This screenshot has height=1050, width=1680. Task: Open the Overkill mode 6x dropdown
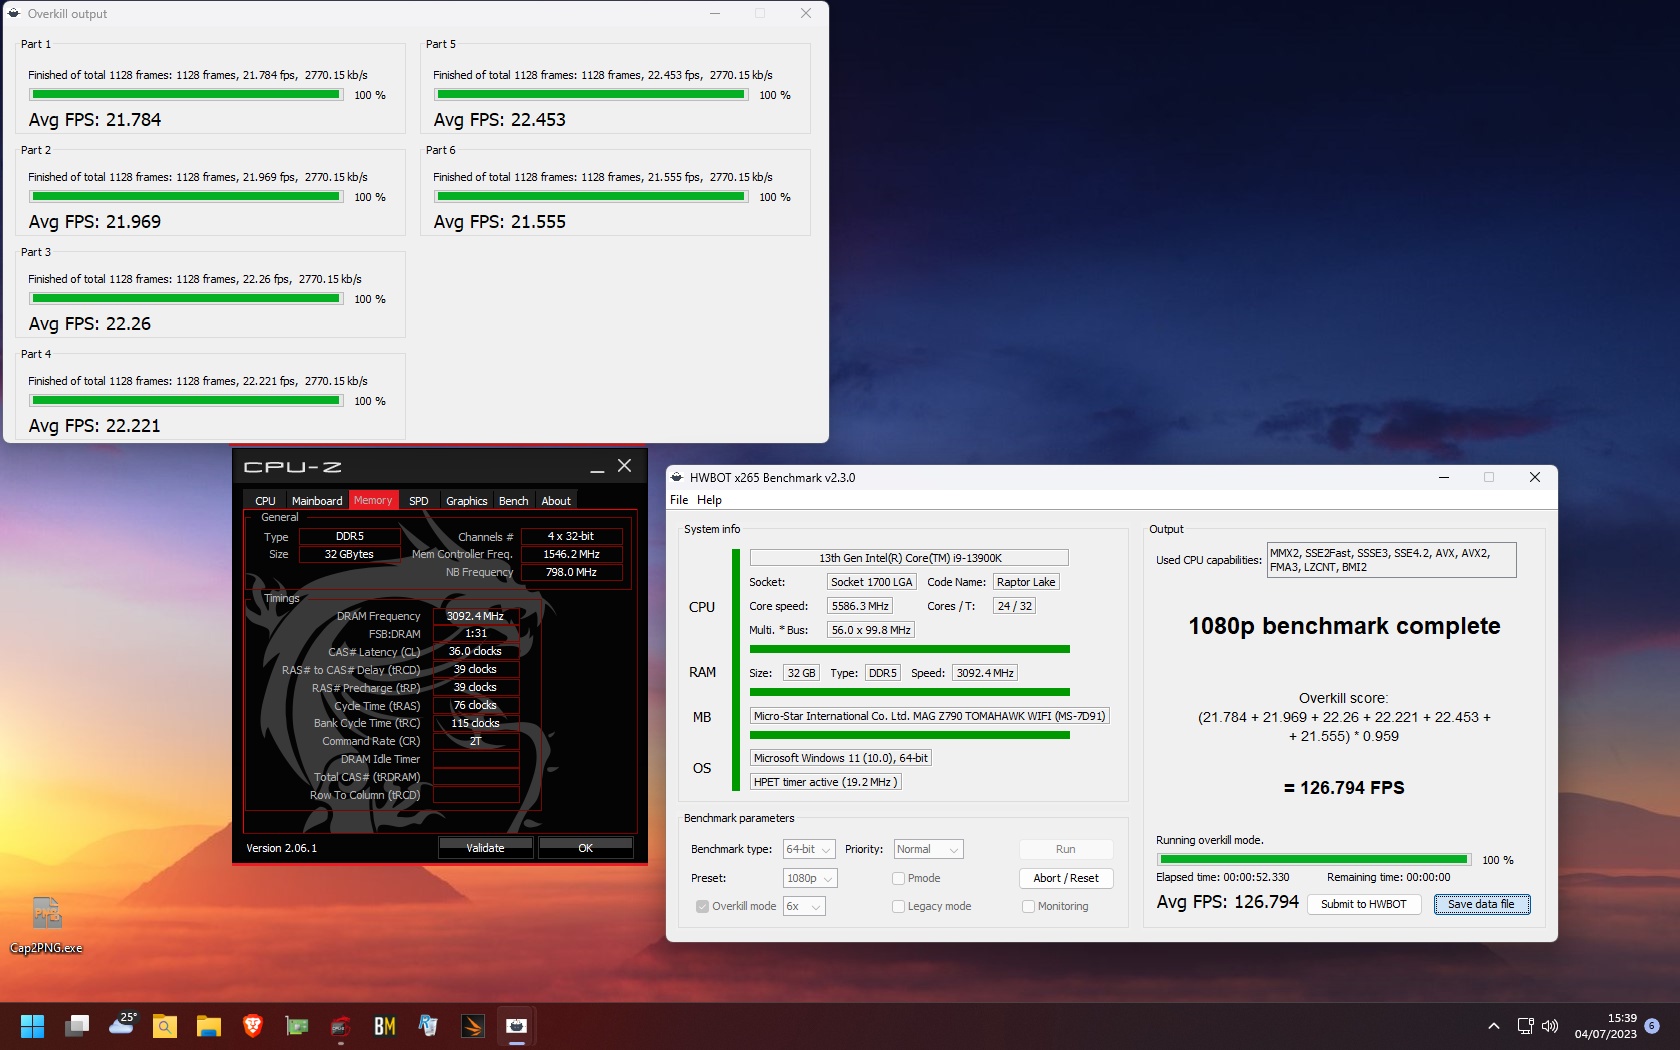click(804, 906)
